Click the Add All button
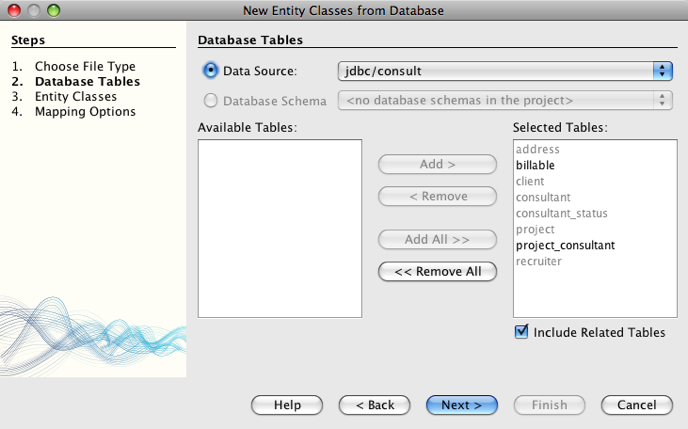Viewport: 688px width, 429px height. 437,239
